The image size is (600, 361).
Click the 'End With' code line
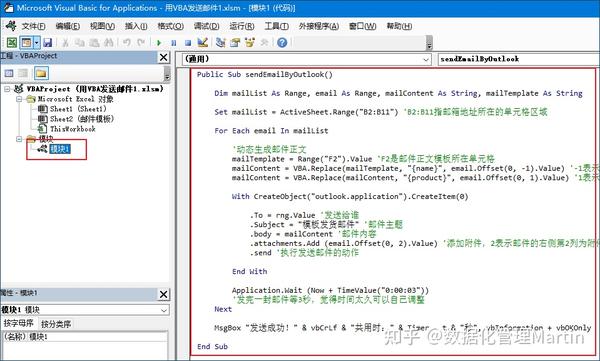(x=249, y=271)
